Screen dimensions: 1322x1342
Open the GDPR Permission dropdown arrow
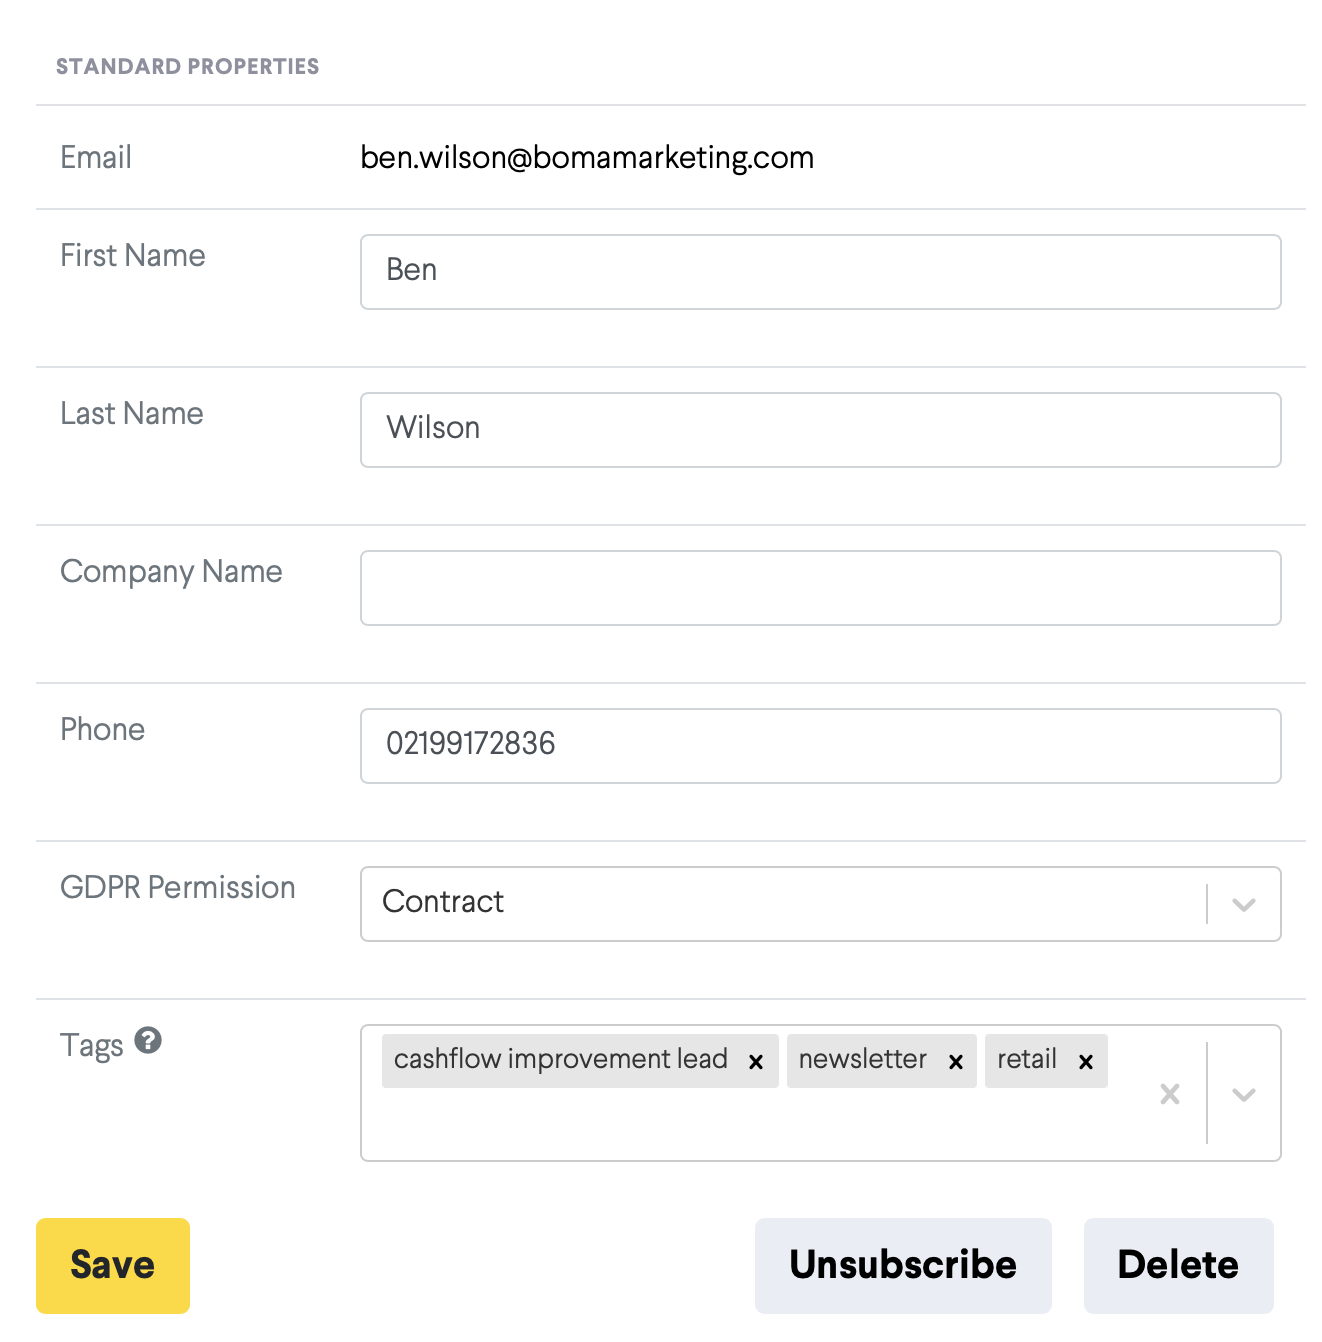coord(1244,905)
